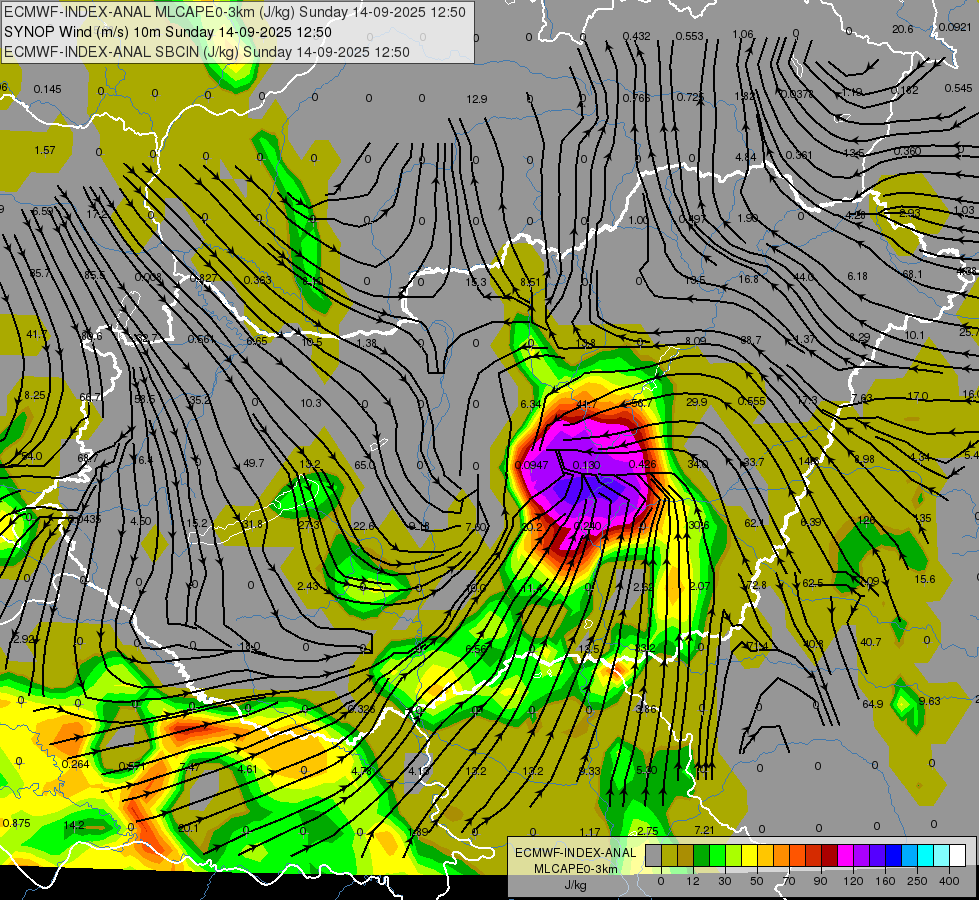979x900 pixels.
Task: Click the map value 0.553
Action: pos(689,36)
